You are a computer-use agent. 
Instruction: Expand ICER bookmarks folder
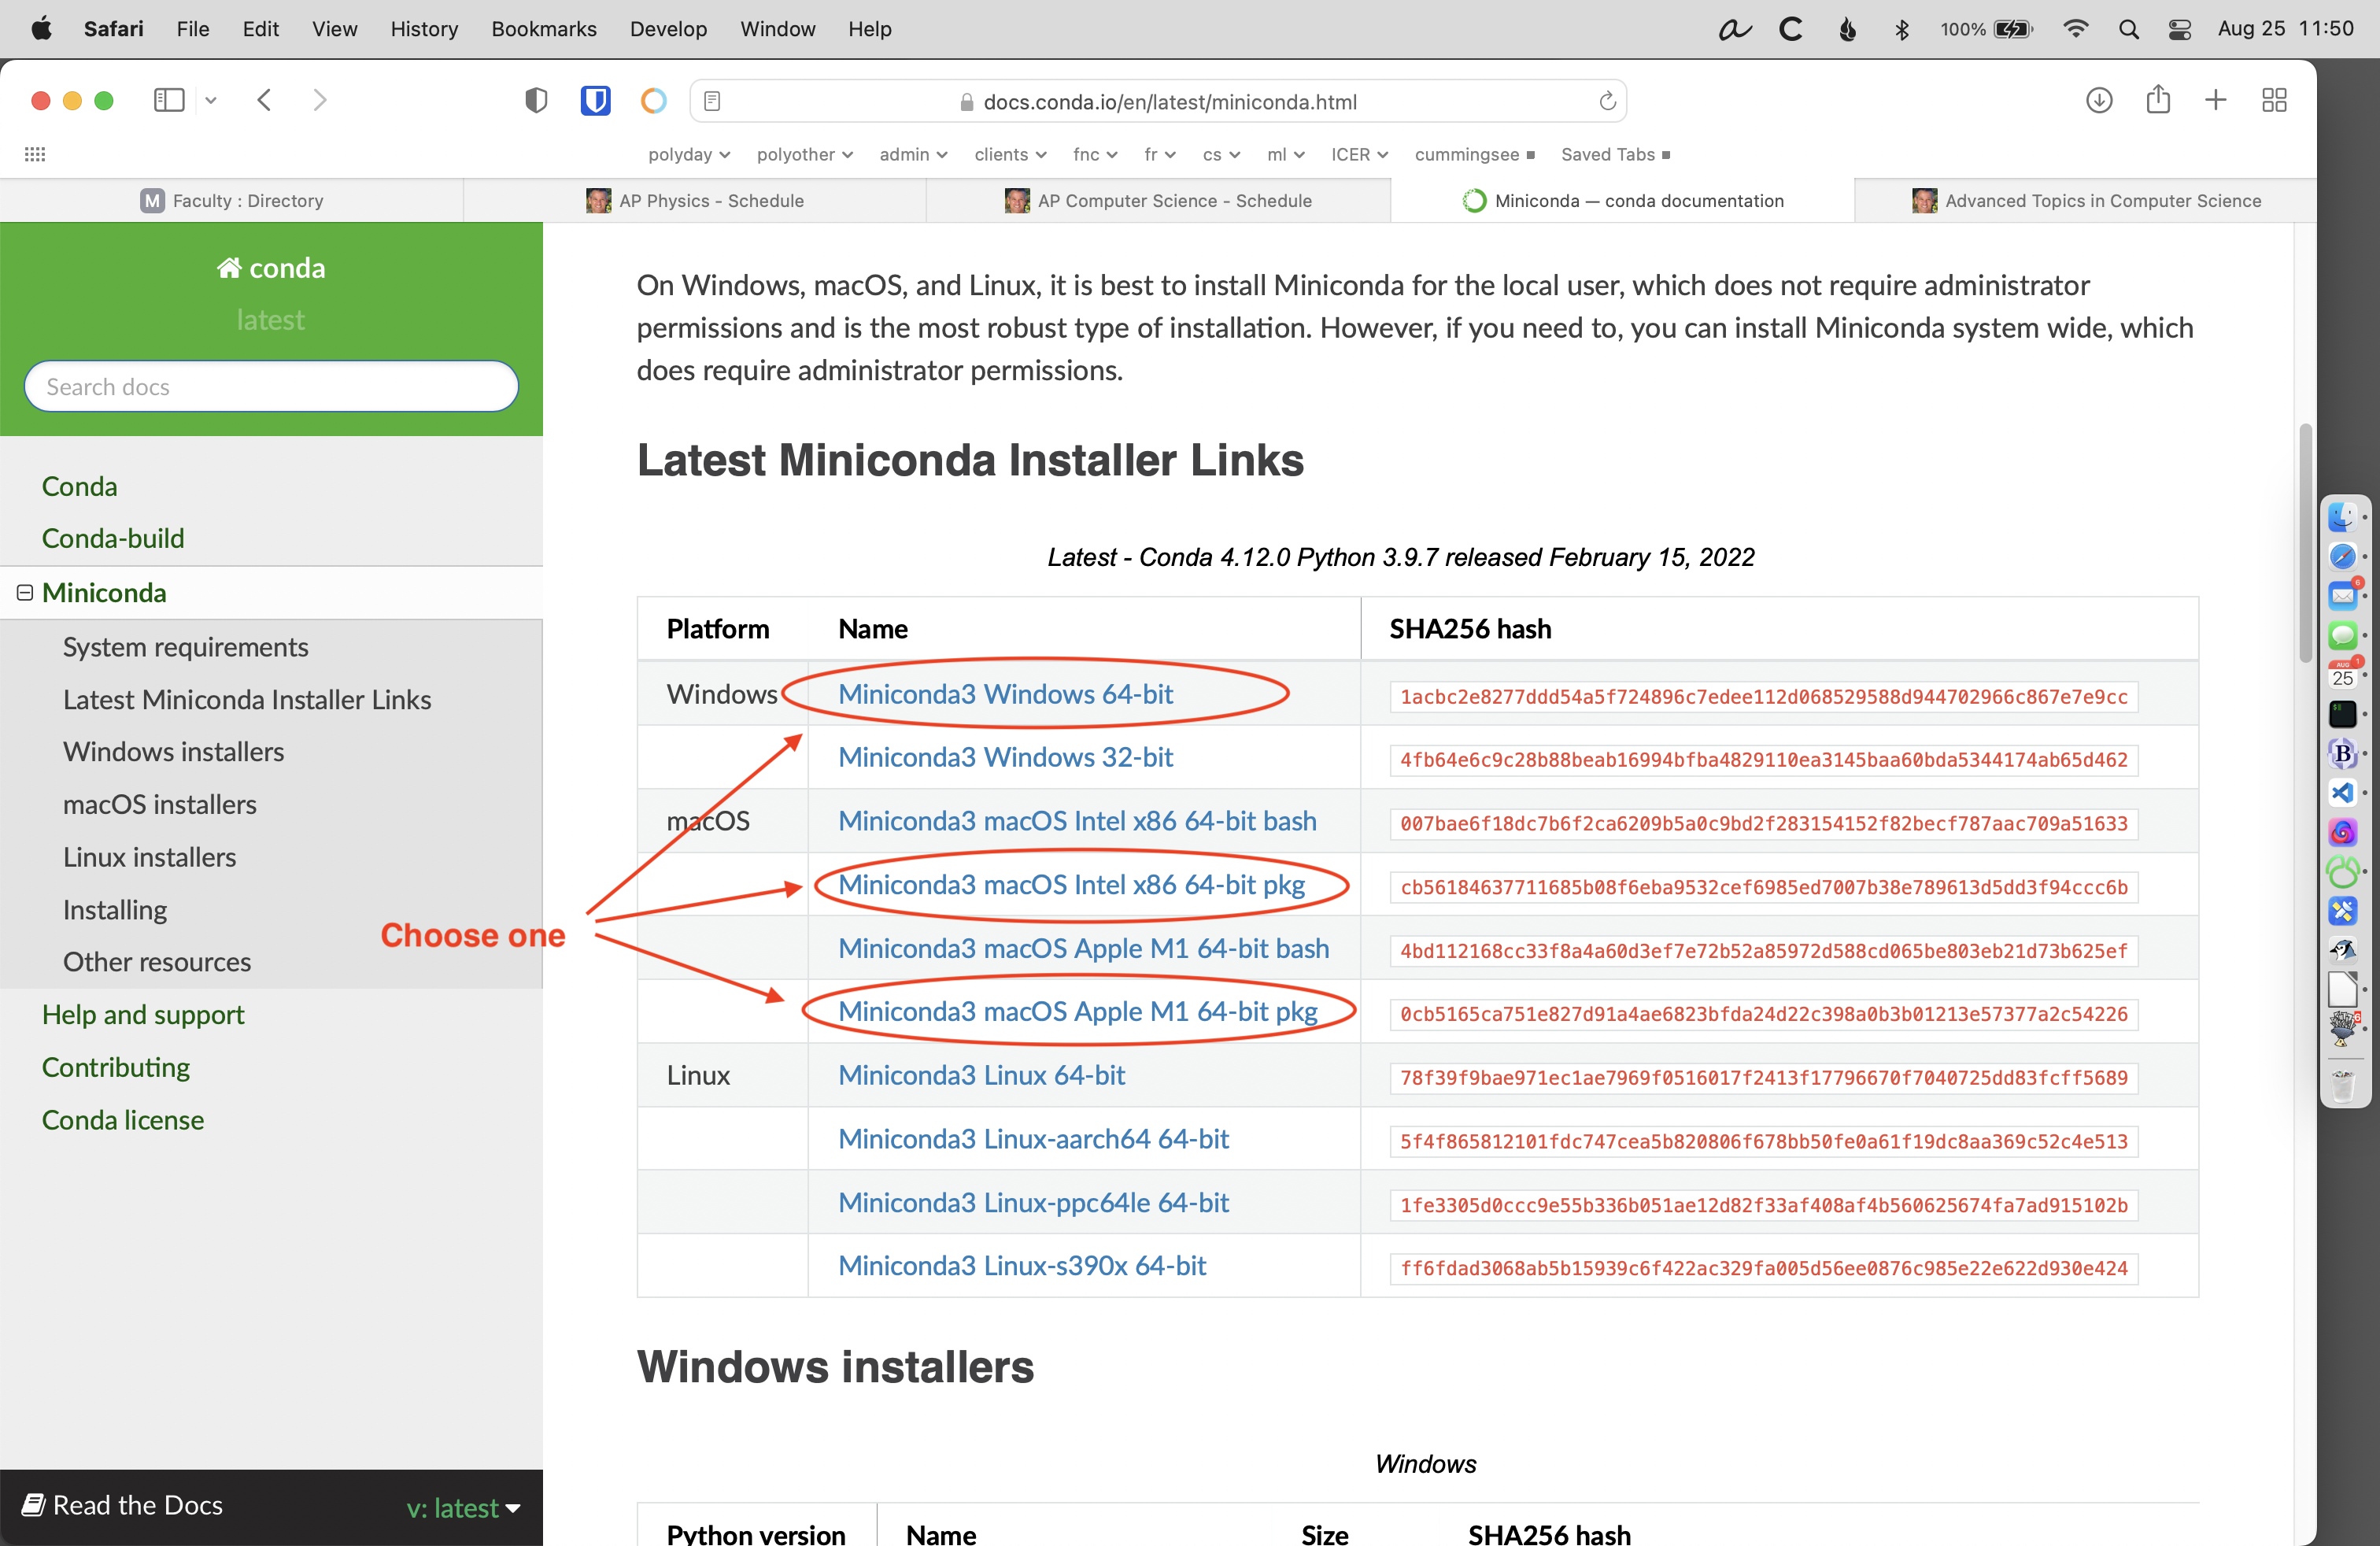tap(1359, 154)
